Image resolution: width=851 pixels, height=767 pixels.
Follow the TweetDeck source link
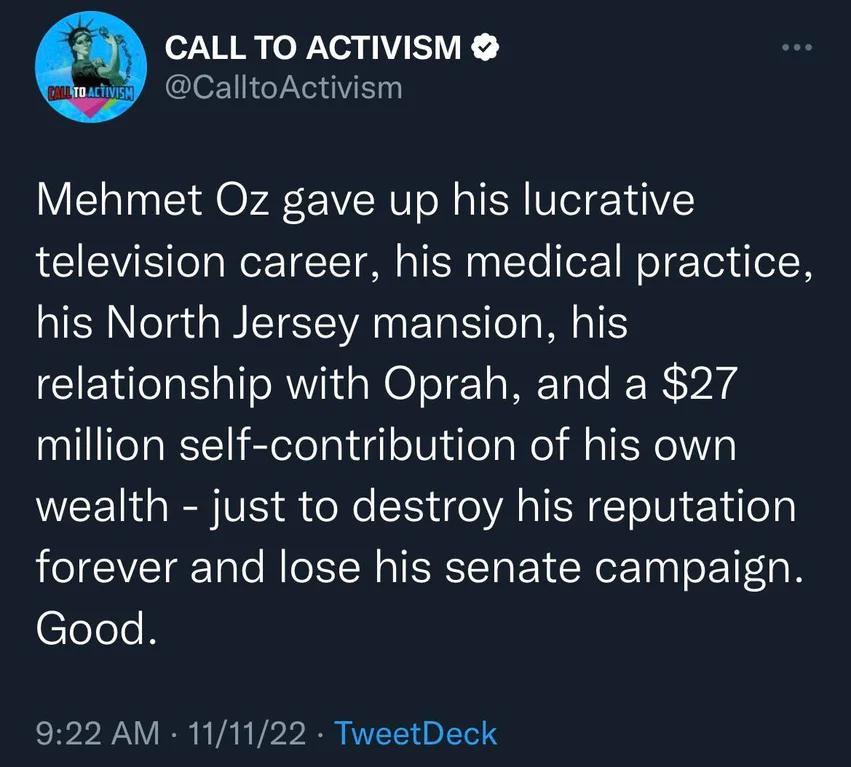pyautogui.click(x=416, y=733)
